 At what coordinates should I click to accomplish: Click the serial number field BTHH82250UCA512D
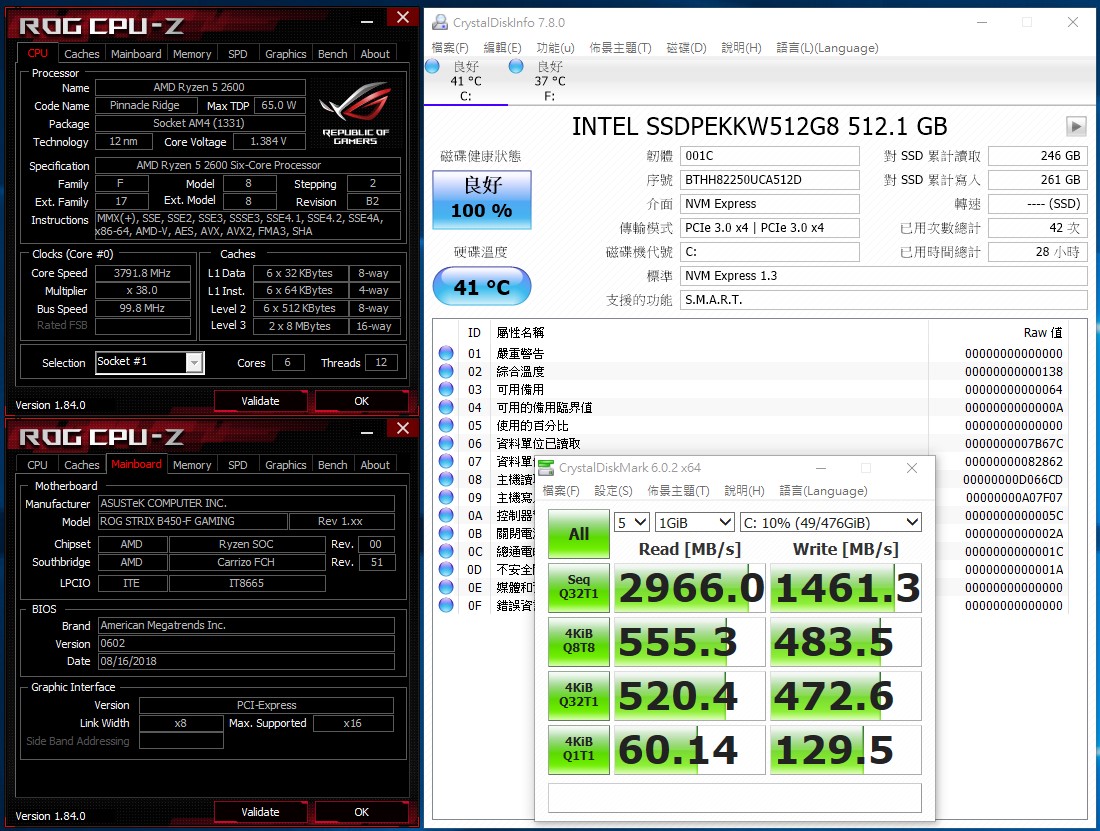point(770,180)
